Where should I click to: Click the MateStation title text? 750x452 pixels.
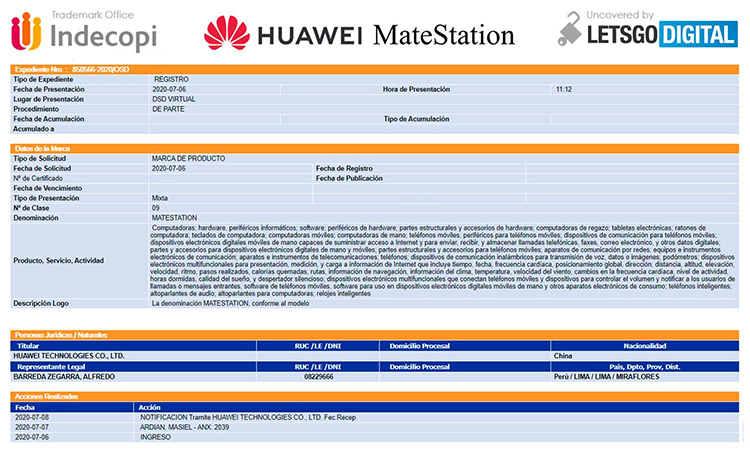pos(444,35)
